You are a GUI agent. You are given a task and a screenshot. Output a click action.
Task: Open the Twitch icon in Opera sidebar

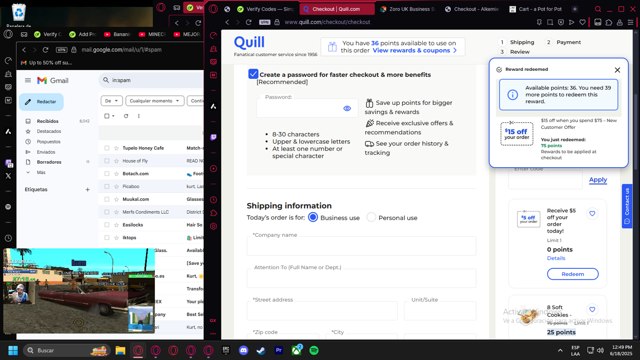pos(213,137)
